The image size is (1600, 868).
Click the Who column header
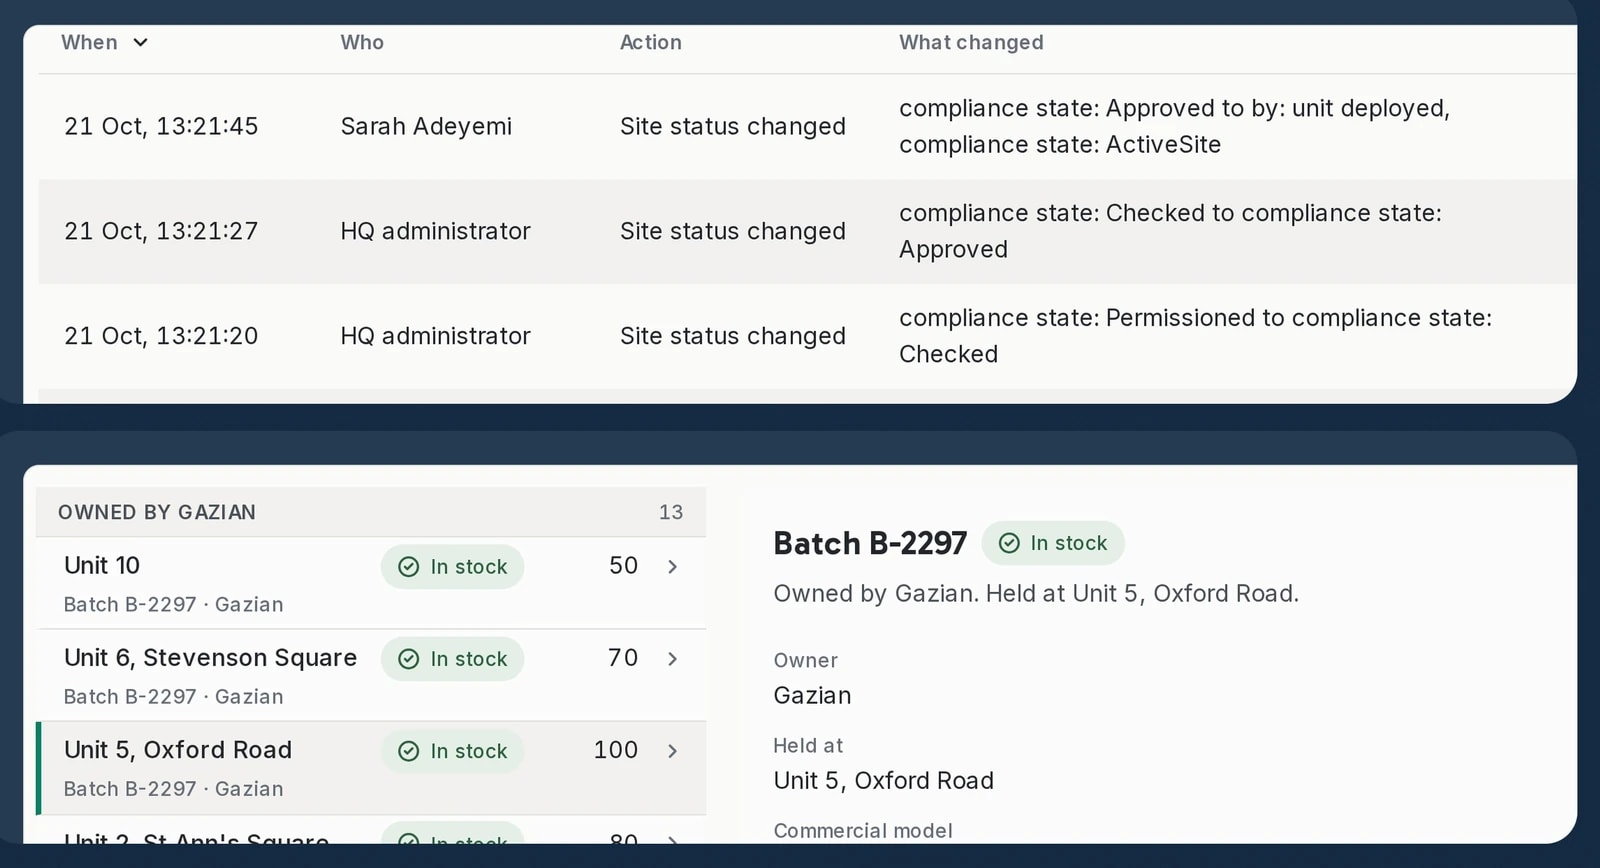pyautogui.click(x=362, y=42)
